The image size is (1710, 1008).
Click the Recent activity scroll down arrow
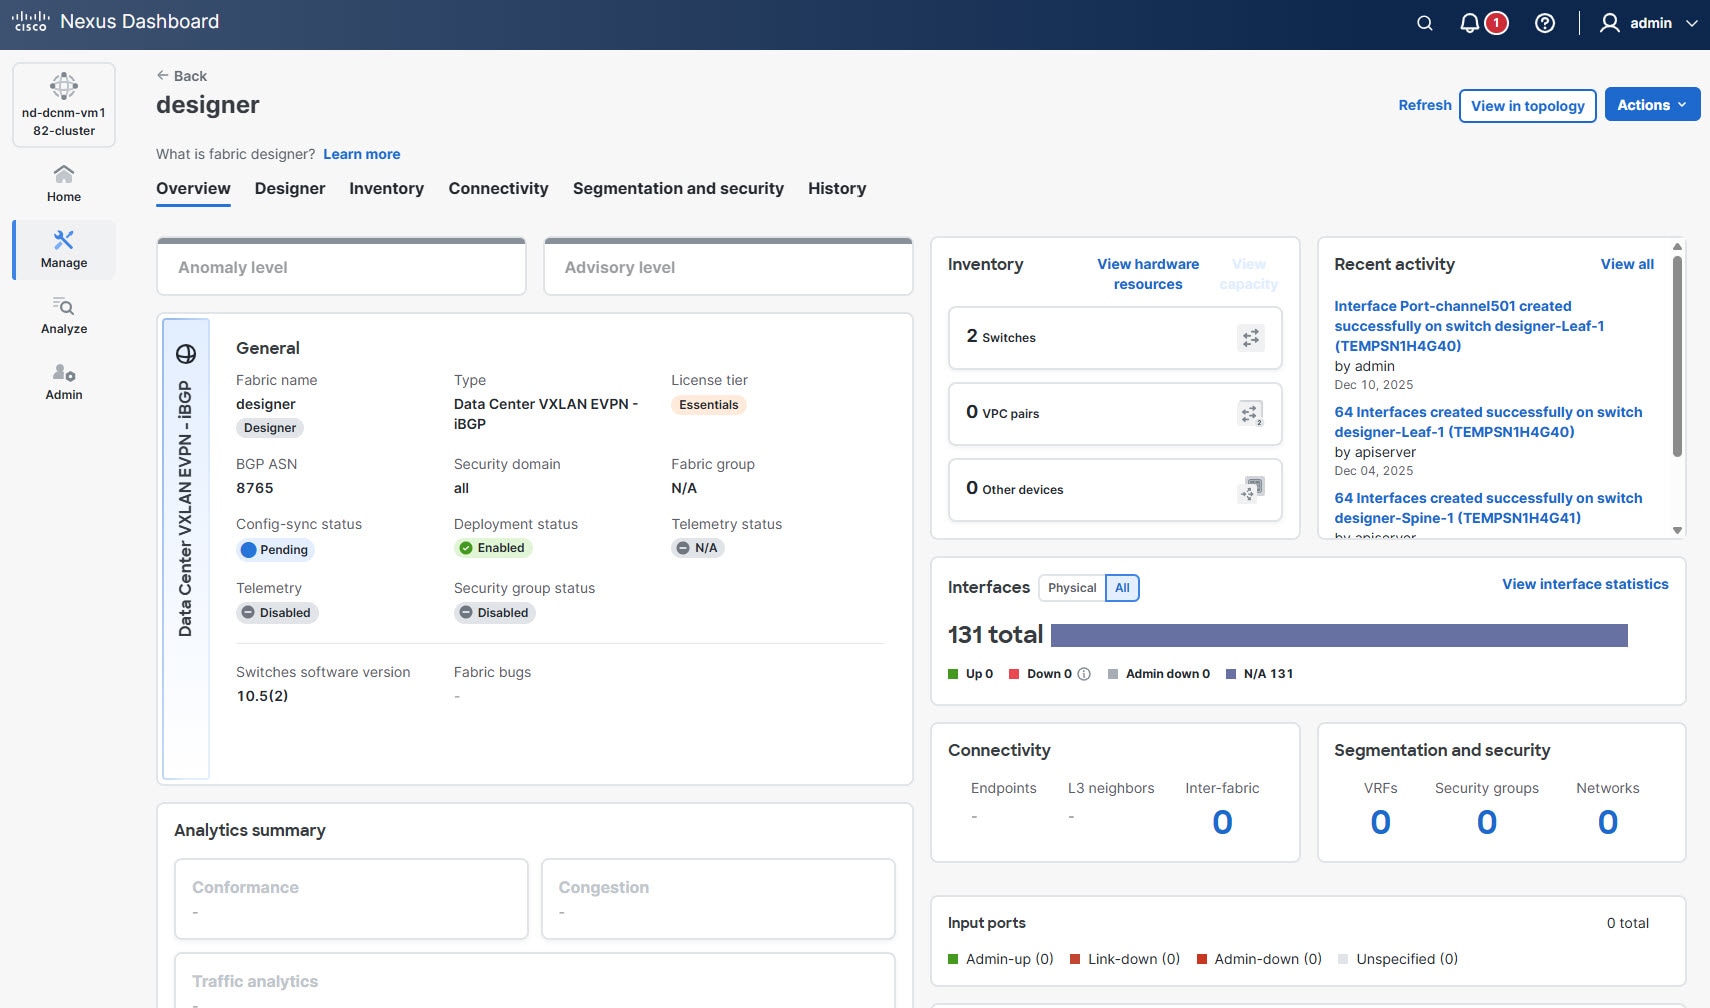tap(1677, 531)
